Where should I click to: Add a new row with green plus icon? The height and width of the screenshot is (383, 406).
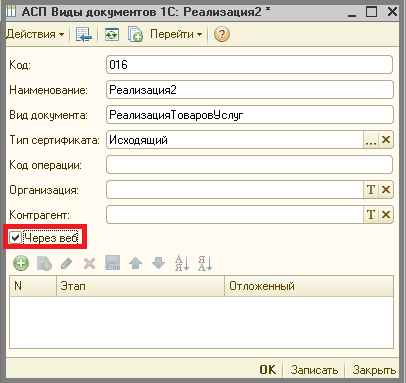pos(21,263)
